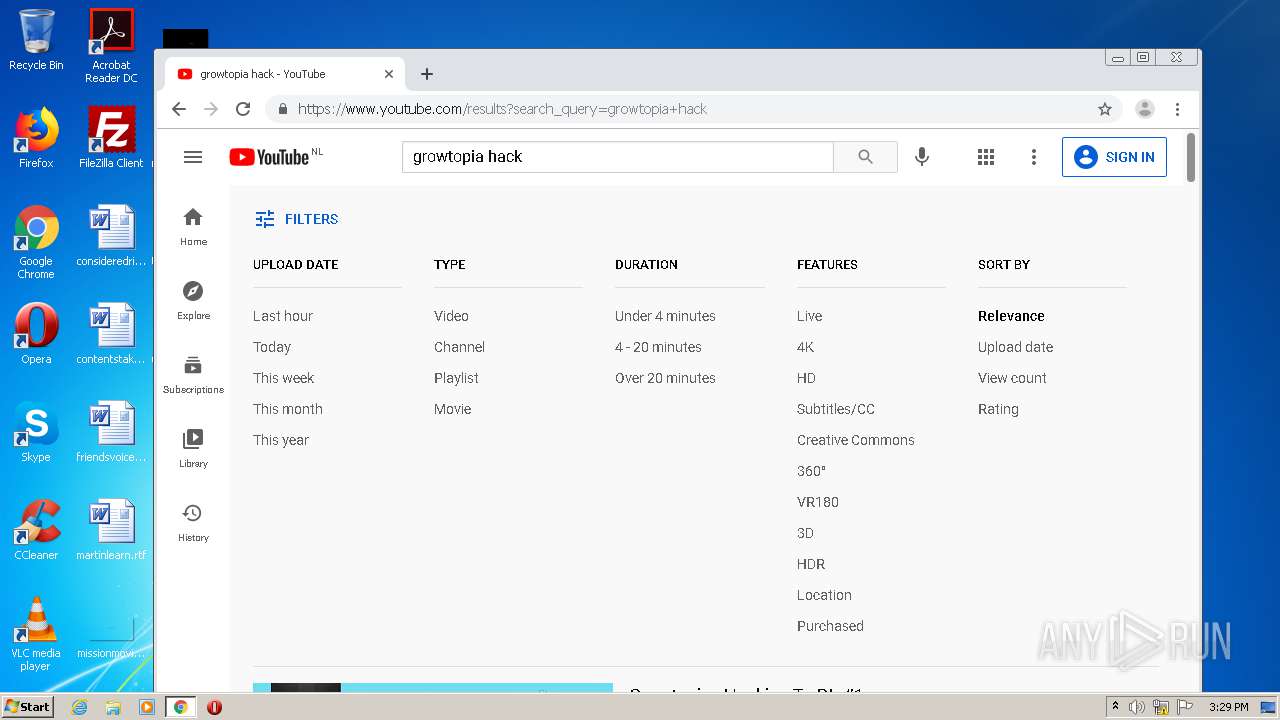
Task: Sort results by Relevance
Action: click(x=1011, y=316)
